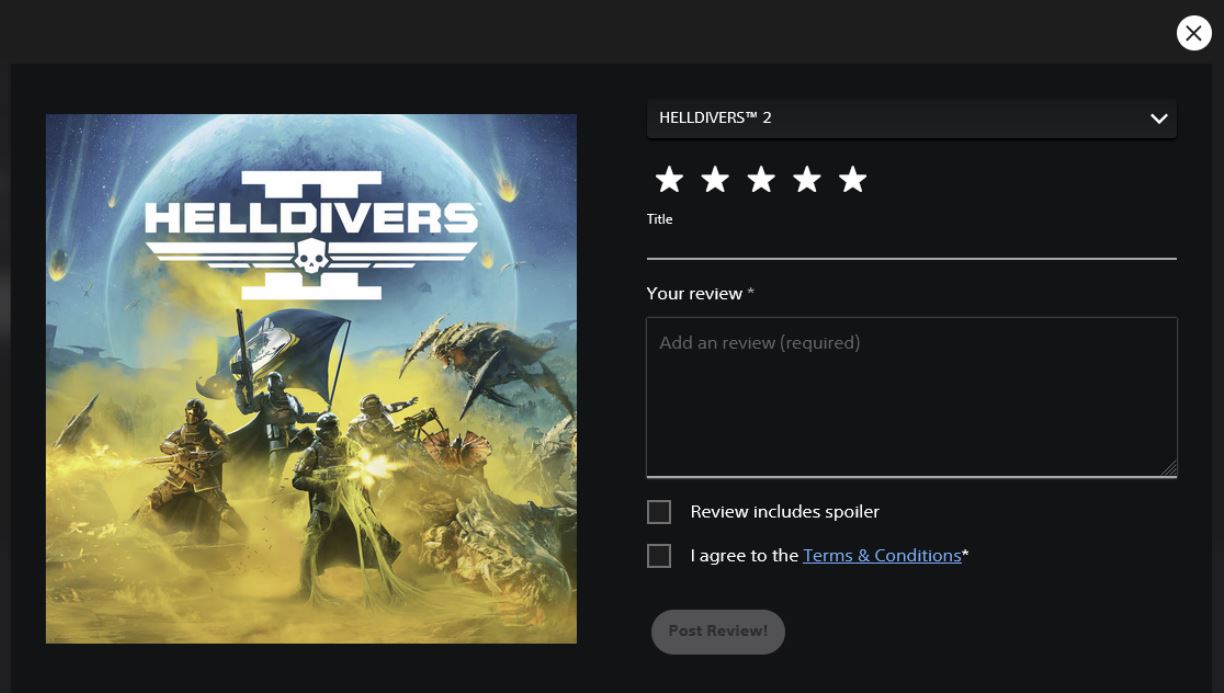This screenshot has width=1224, height=693.
Task: Click the Helldivers II cover art image
Action: coord(311,378)
